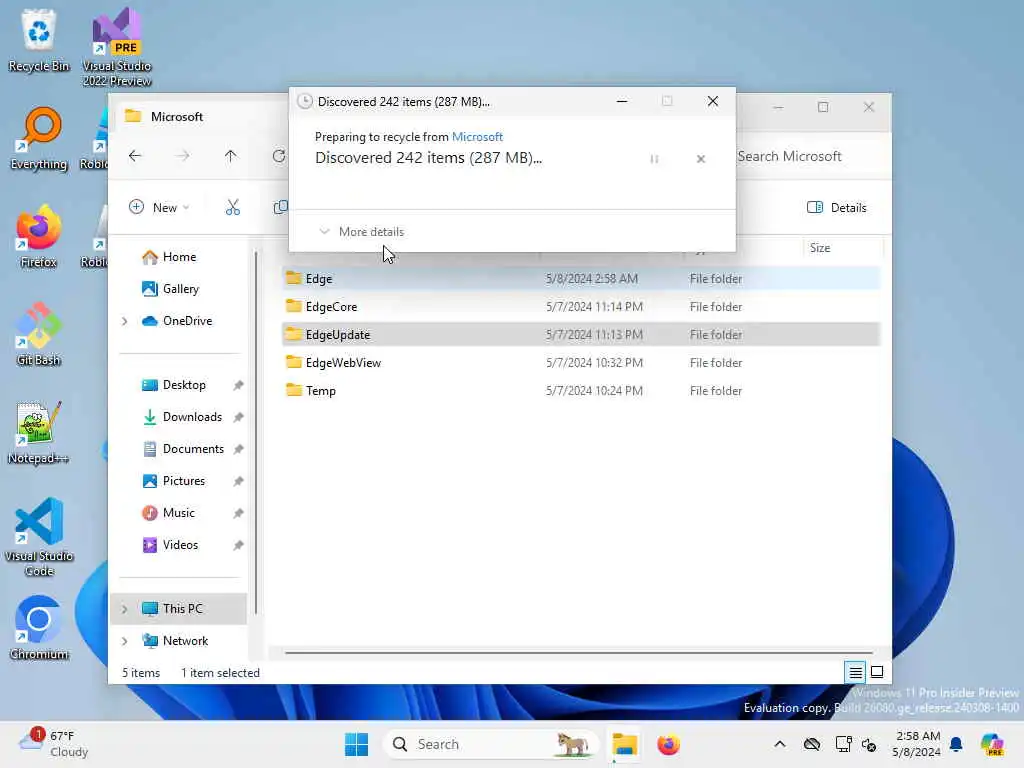This screenshot has height=768, width=1024.
Task: Open Copilot preview taskbar icon
Action: (x=992, y=744)
